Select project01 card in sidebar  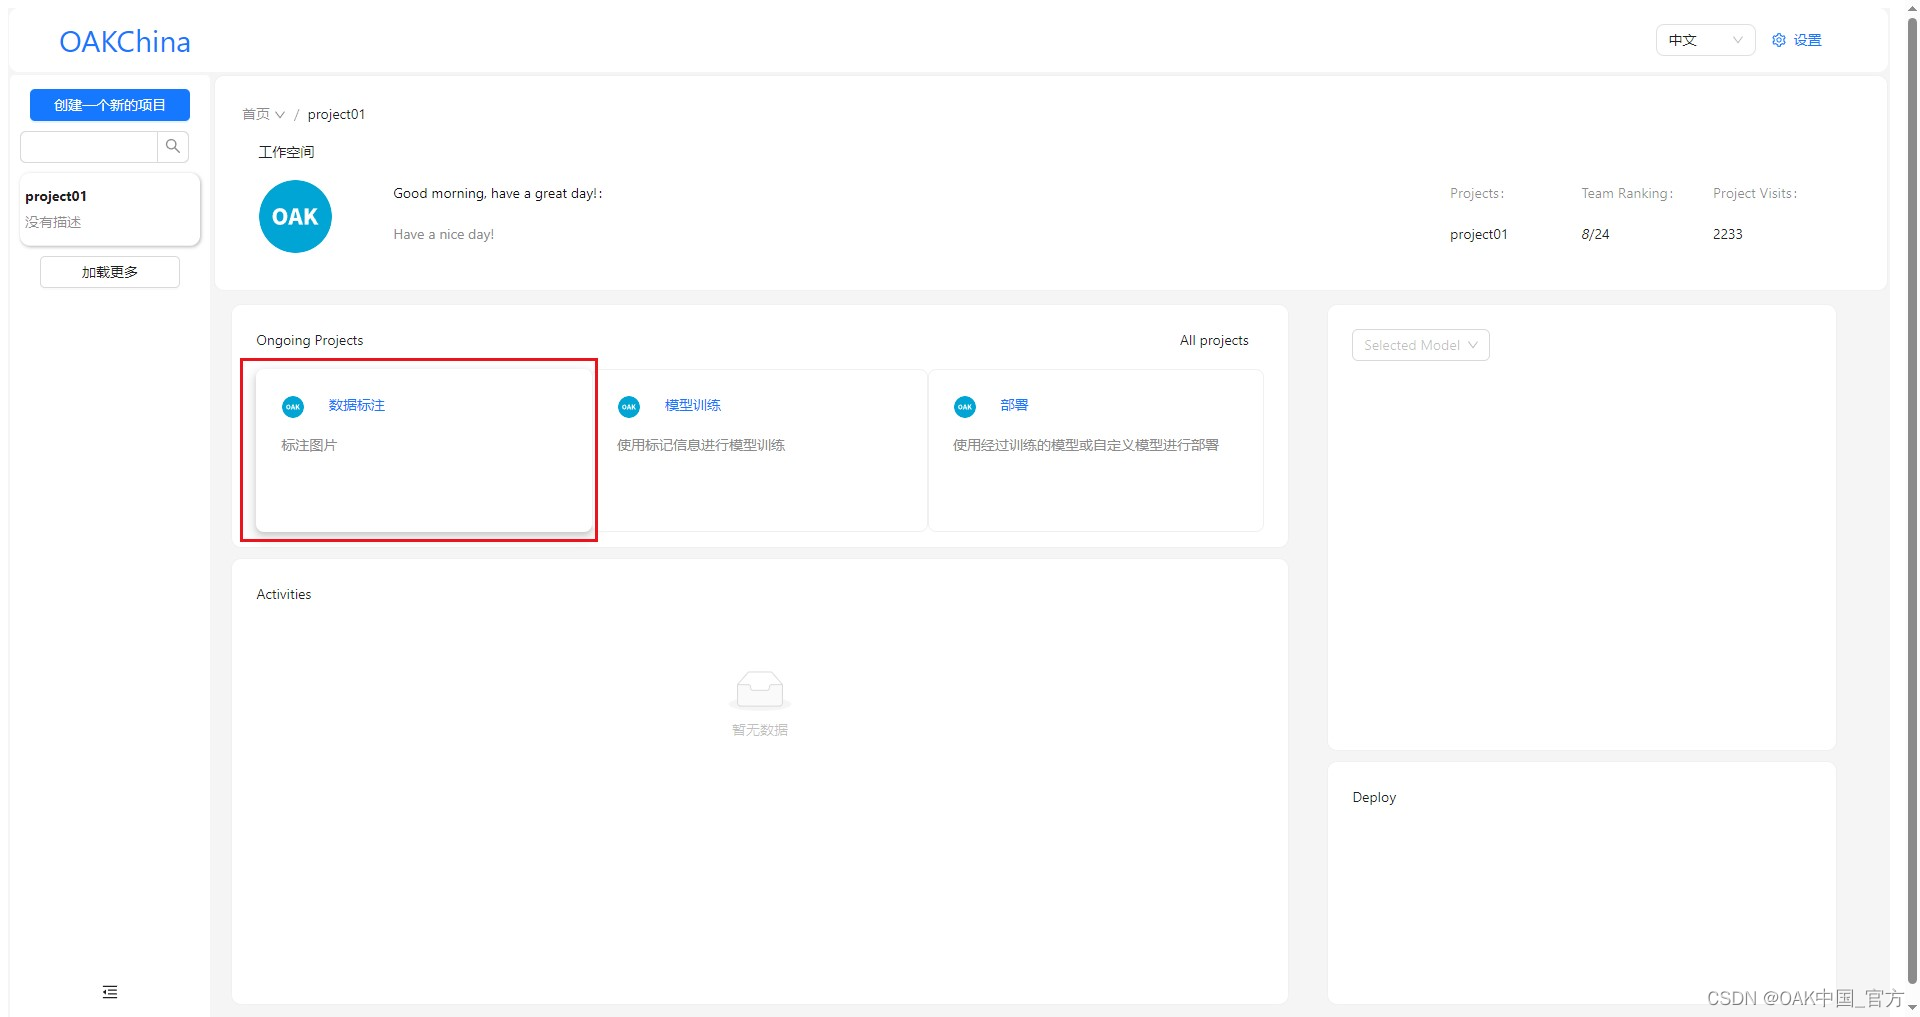click(110, 209)
